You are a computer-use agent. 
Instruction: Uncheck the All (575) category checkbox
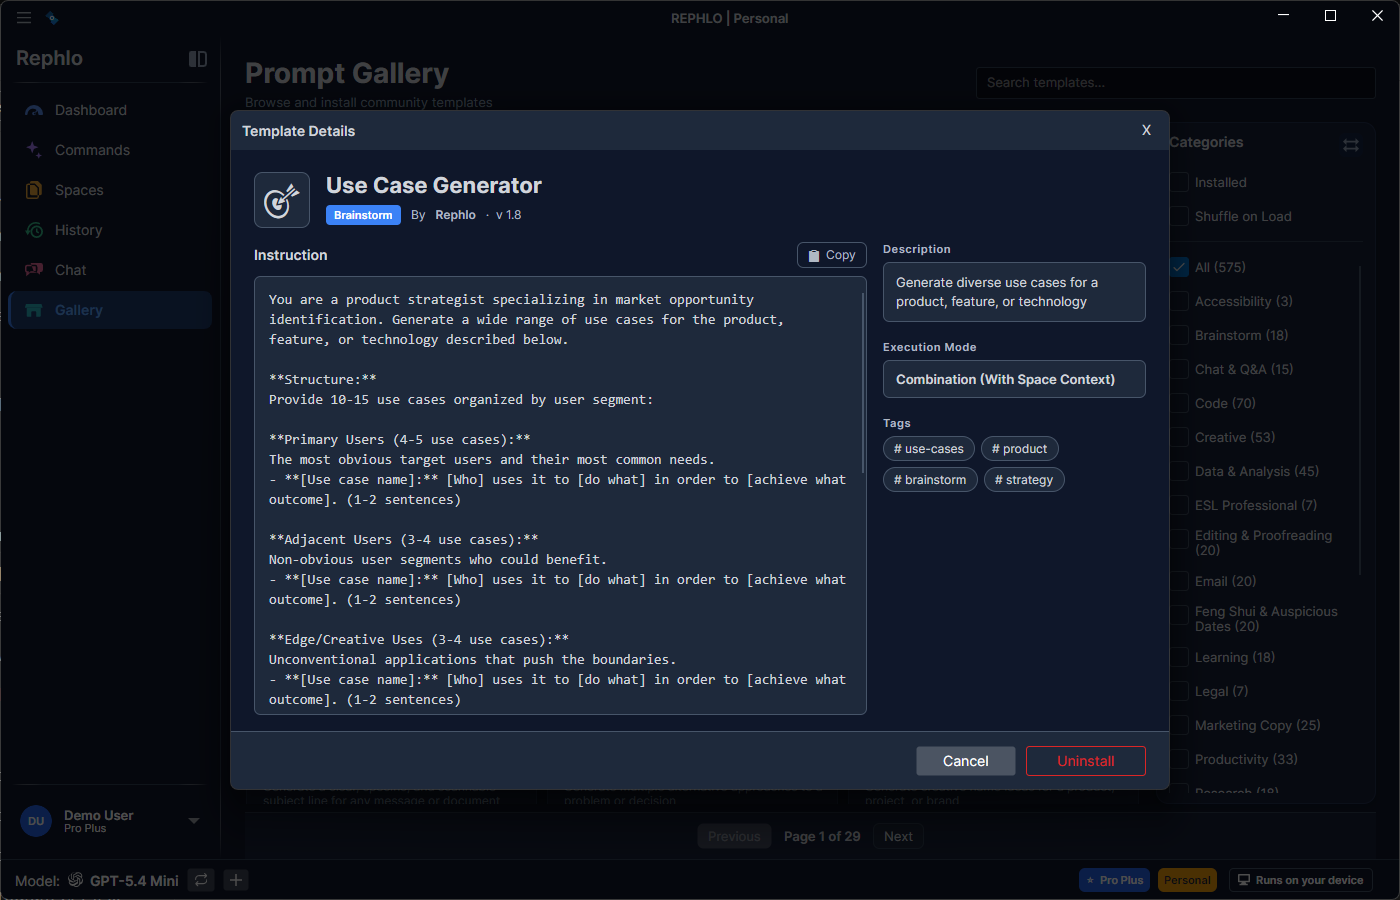coord(1179,267)
